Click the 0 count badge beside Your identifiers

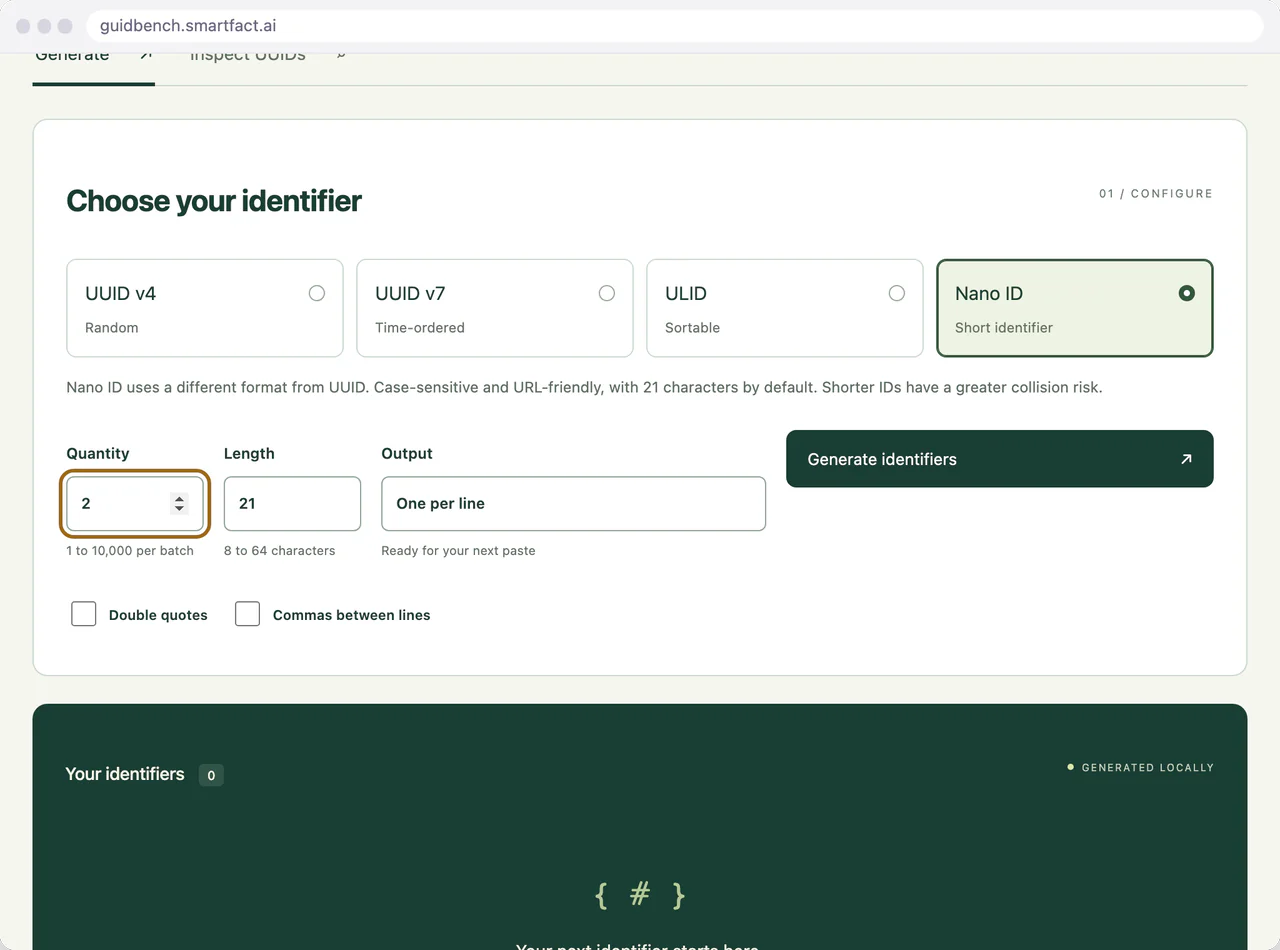211,775
